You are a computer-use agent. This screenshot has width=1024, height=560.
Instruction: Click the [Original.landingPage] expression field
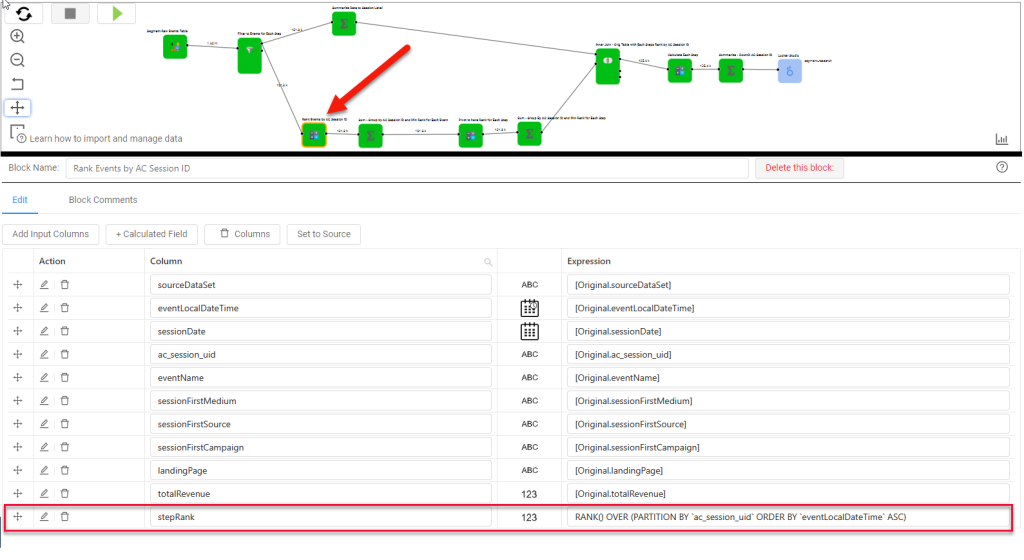tap(788, 471)
